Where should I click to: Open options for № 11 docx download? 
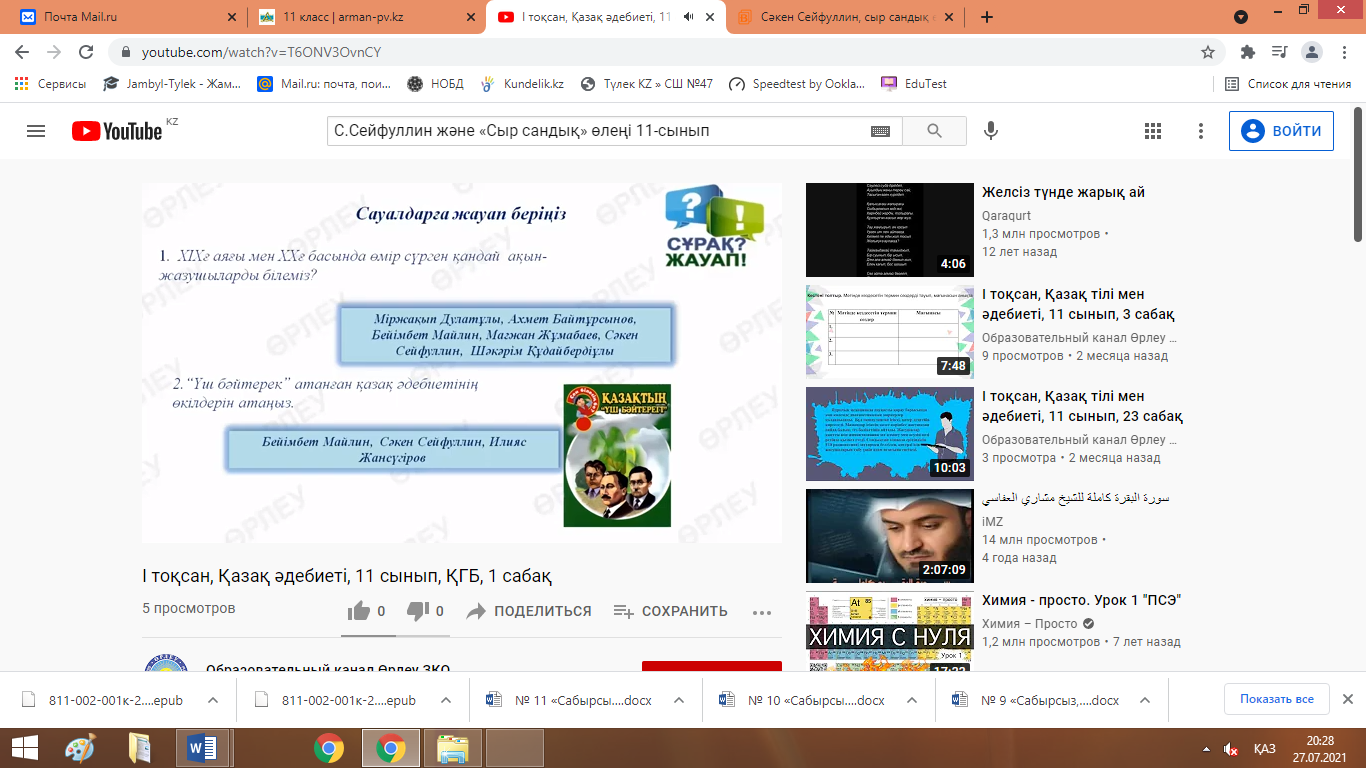679,700
